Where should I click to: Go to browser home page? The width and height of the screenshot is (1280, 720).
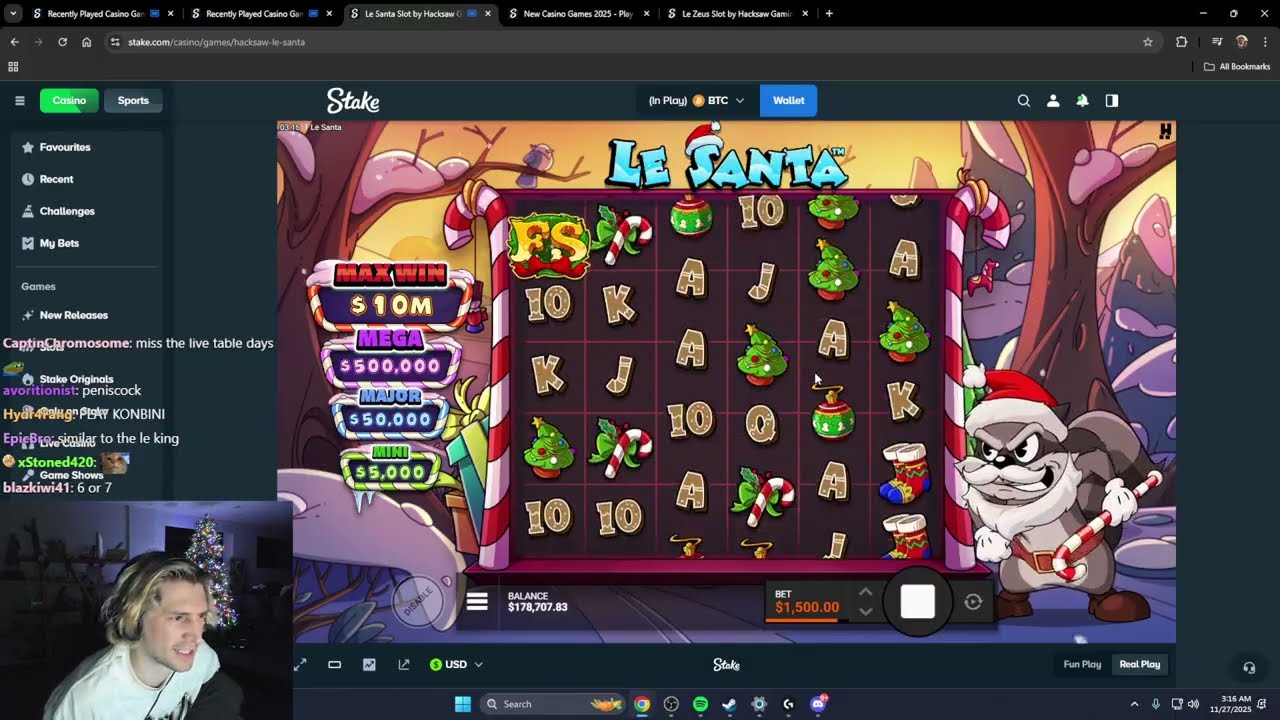[86, 42]
